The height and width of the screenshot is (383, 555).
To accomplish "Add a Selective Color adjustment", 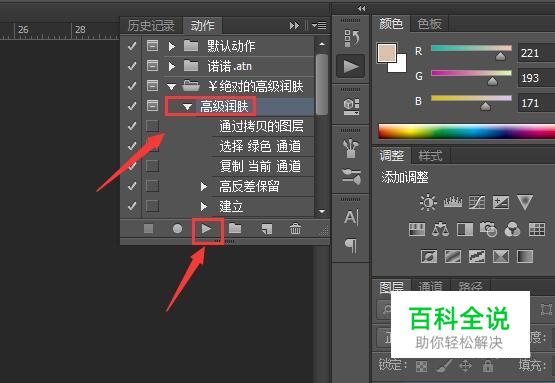I will (x=501, y=256).
